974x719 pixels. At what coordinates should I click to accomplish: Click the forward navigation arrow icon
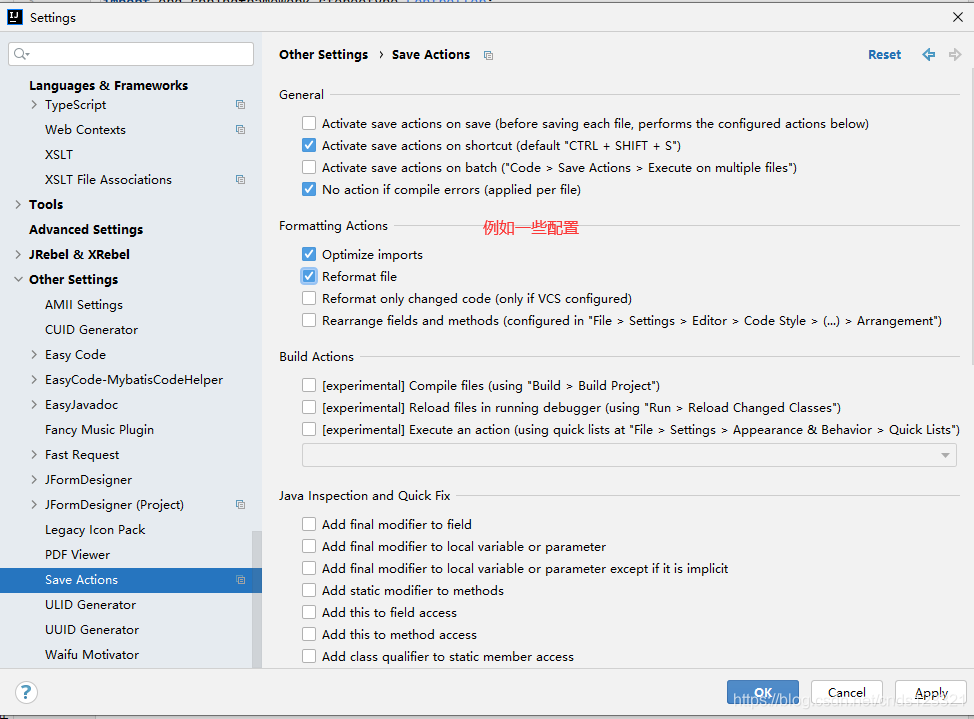[x=955, y=55]
